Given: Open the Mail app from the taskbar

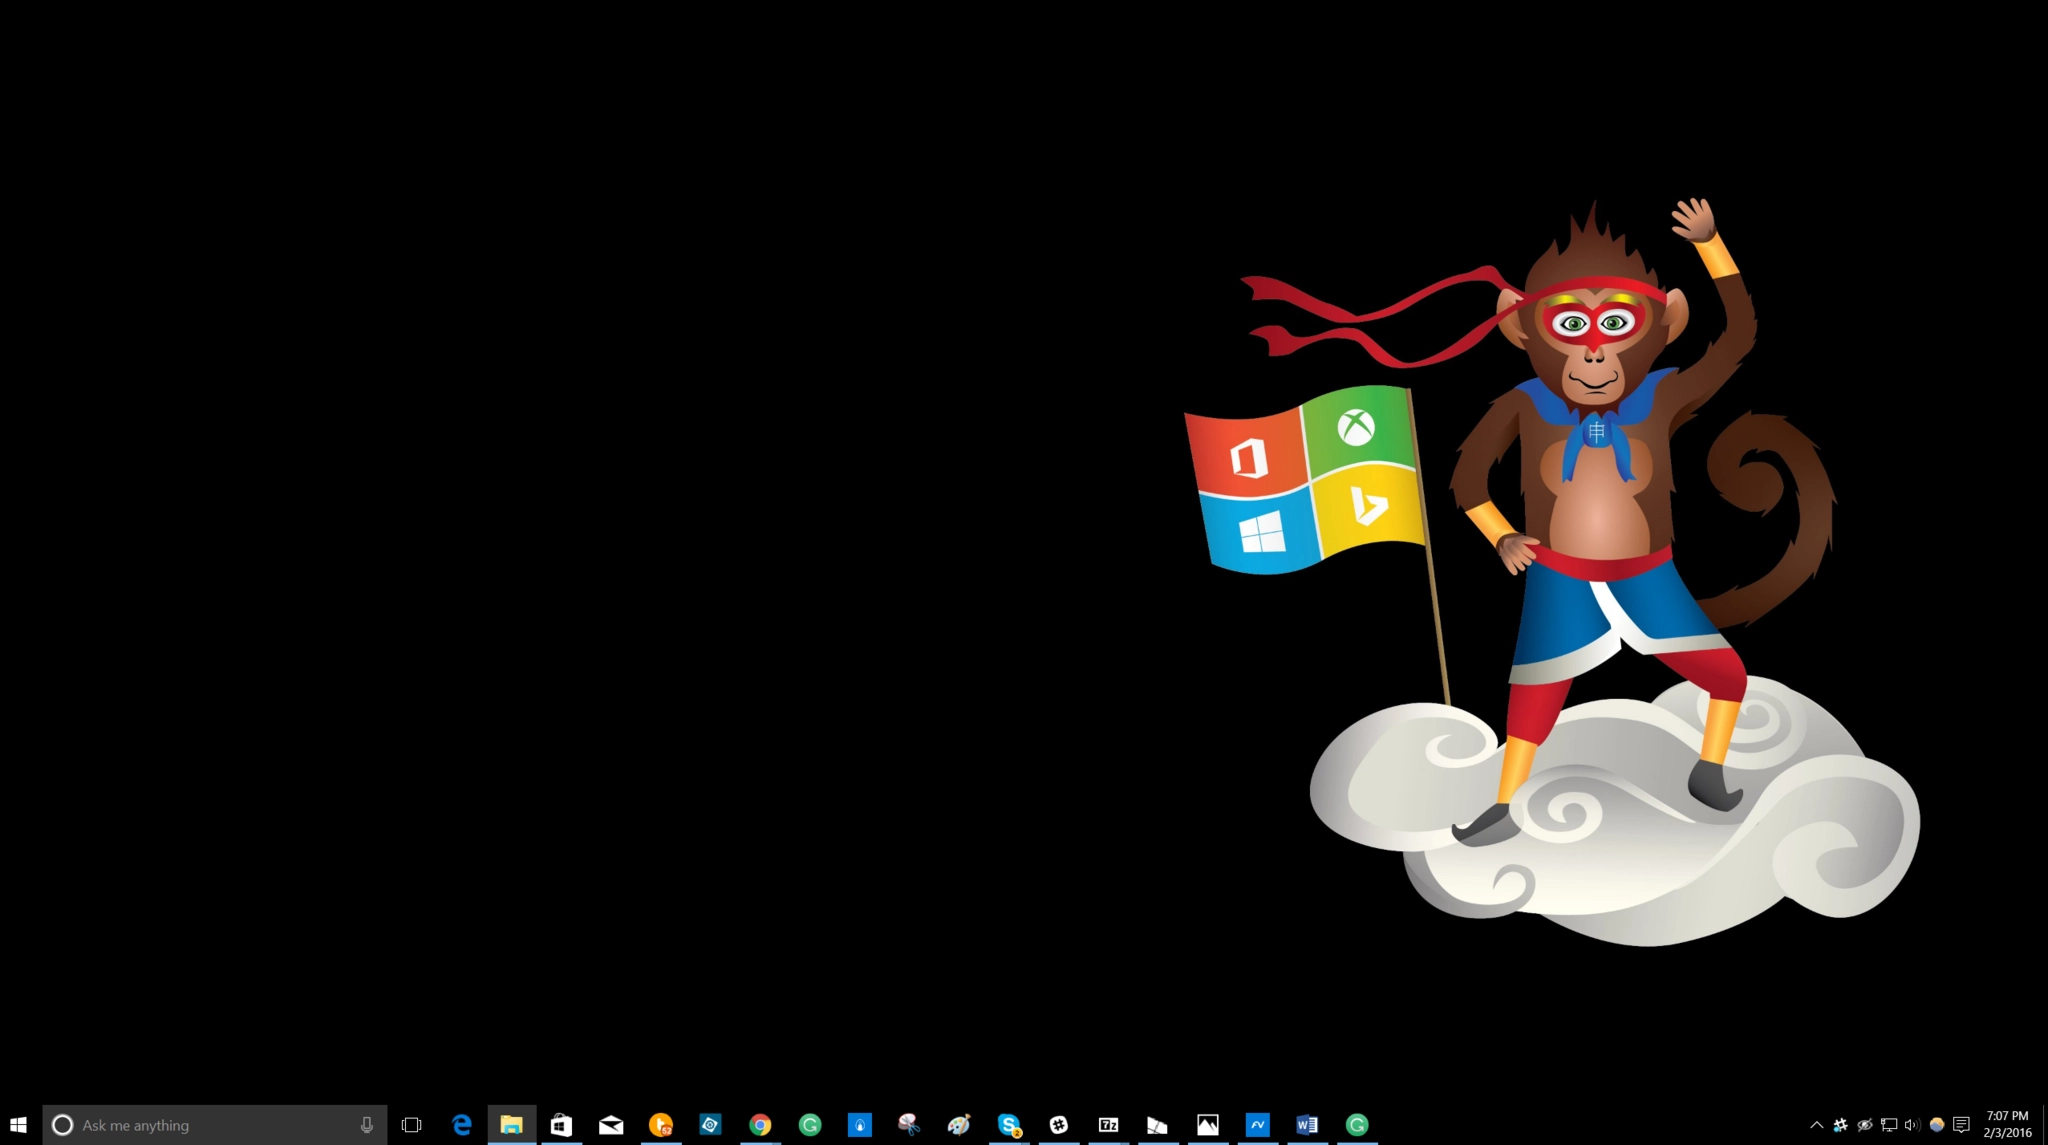Looking at the screenshot, I should click(x=611, y=1125).
